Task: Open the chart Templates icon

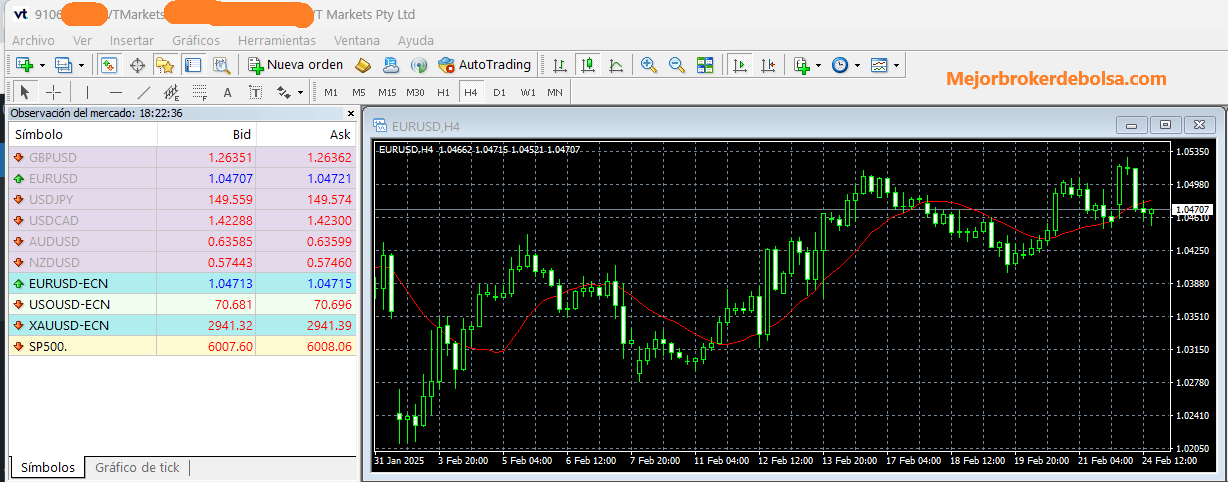Action: click(879, 65)
